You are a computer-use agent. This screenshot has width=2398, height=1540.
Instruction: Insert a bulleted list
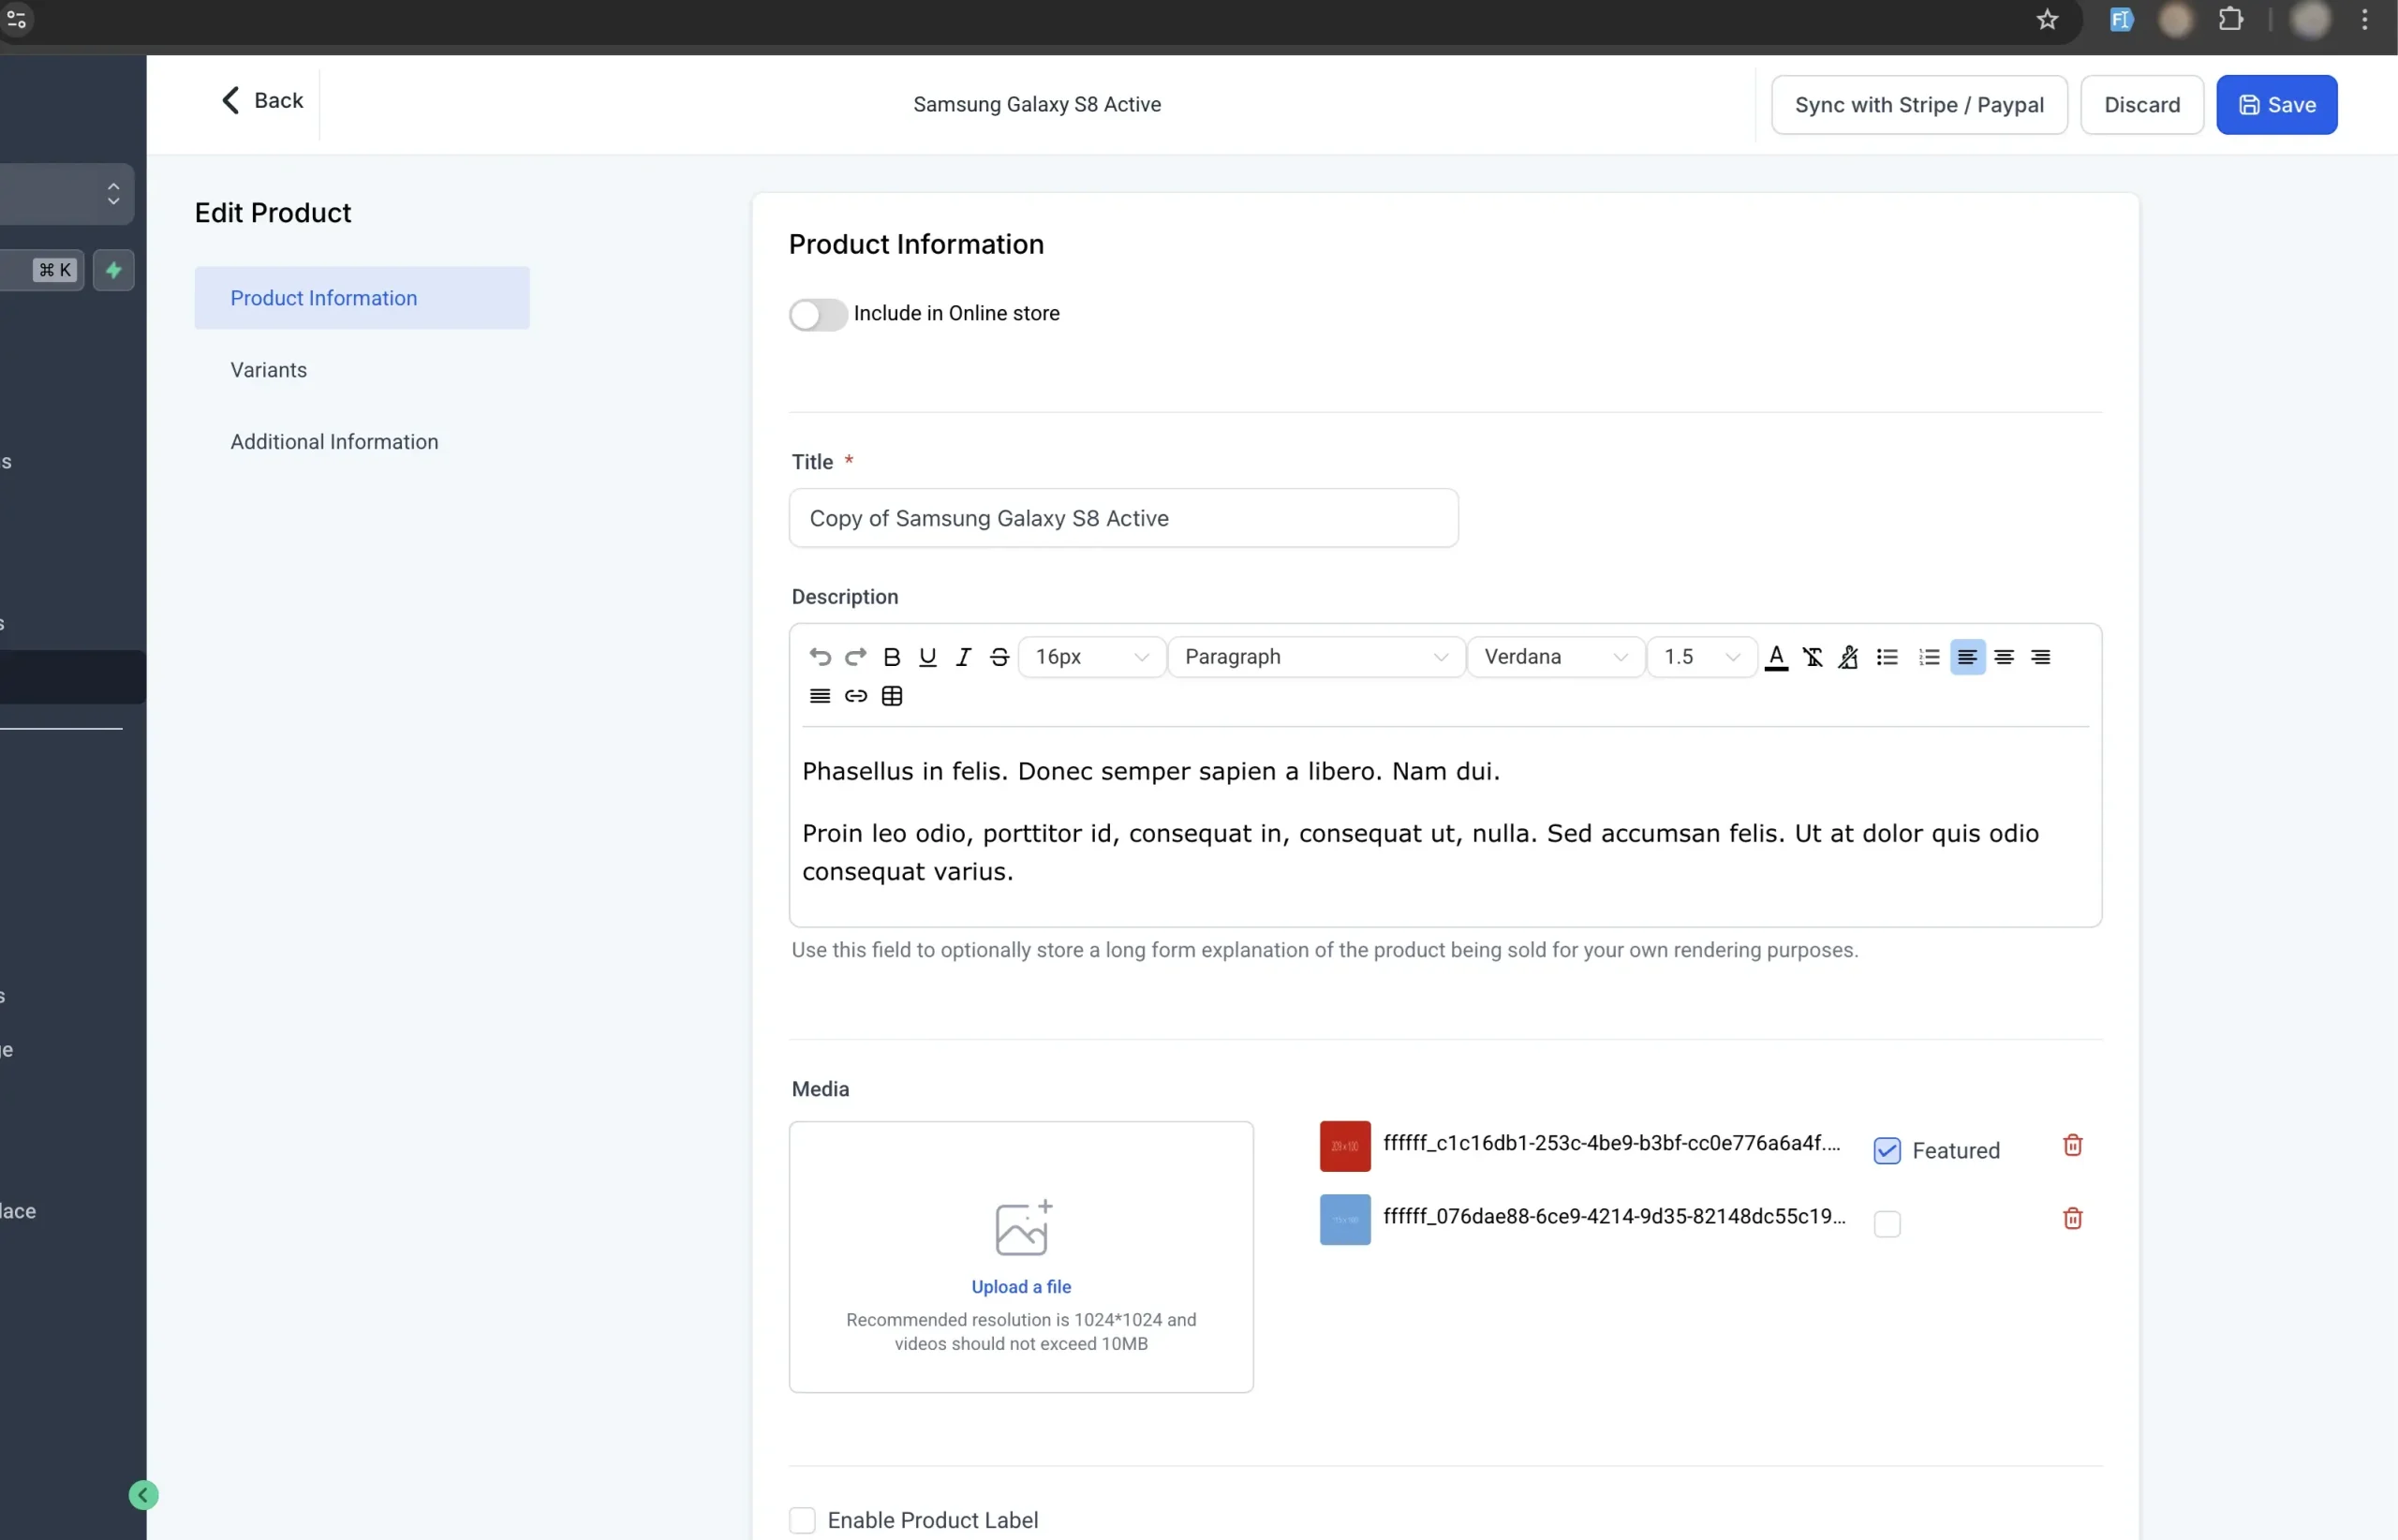coord(1887,657)
